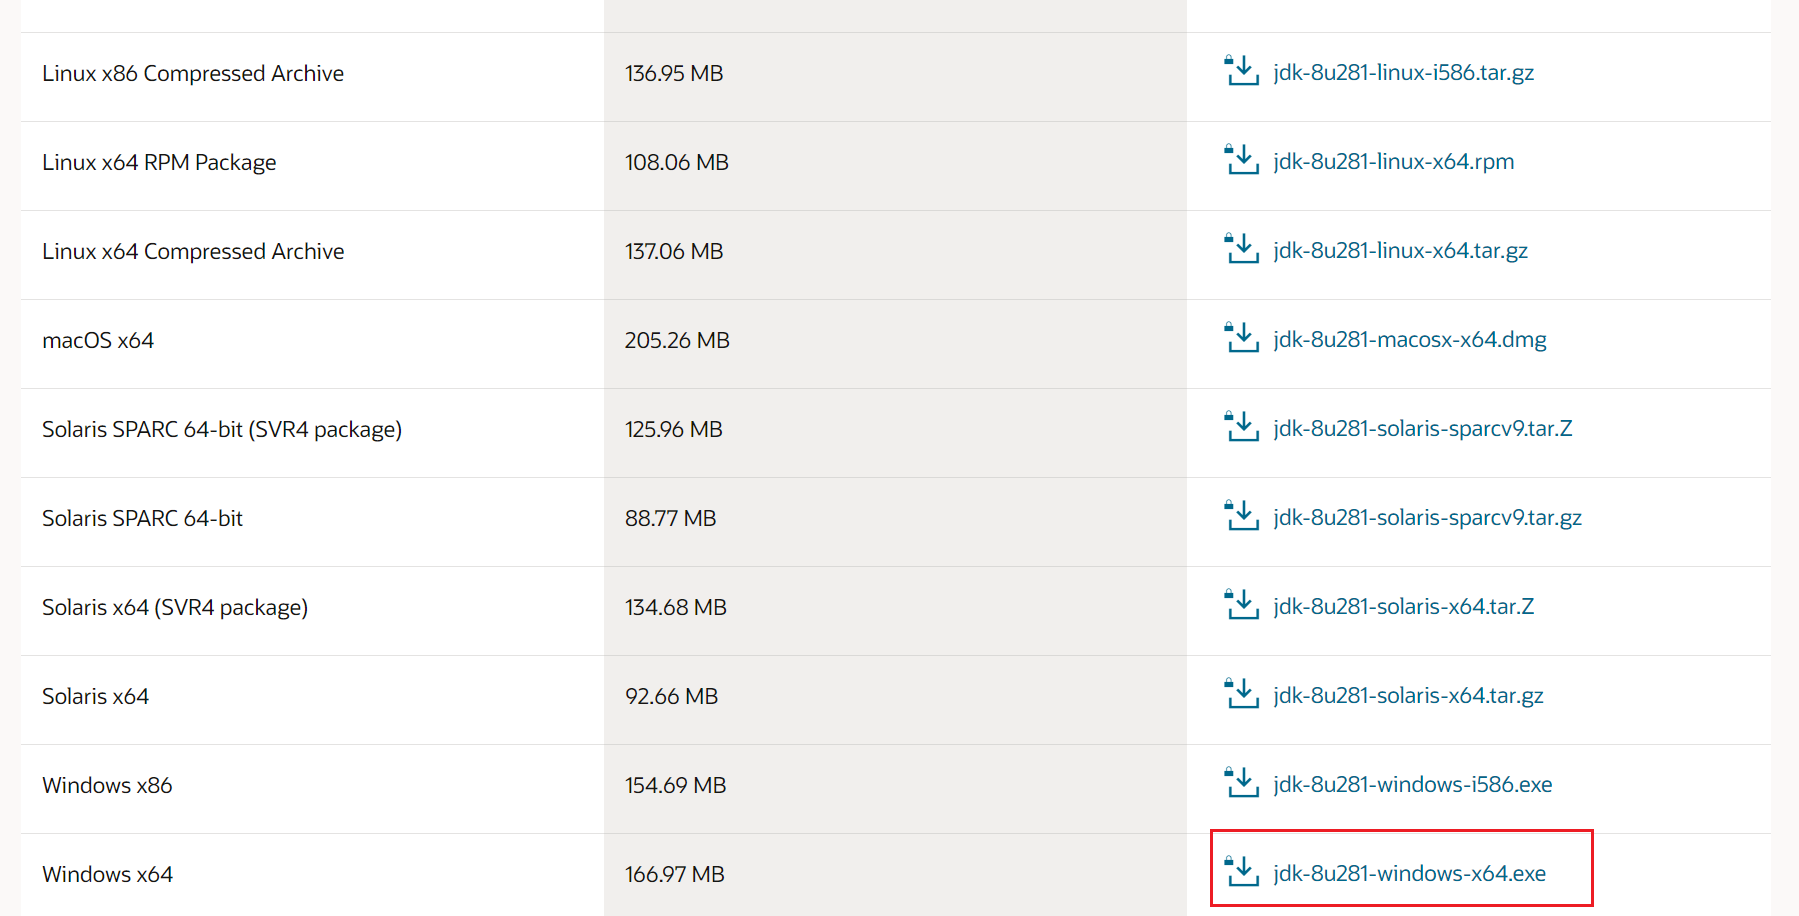The image size is (1799, 916).
Task: Download jdk-8u281-macosx-x64.dmg via its link
Action: pos(1409,339)
